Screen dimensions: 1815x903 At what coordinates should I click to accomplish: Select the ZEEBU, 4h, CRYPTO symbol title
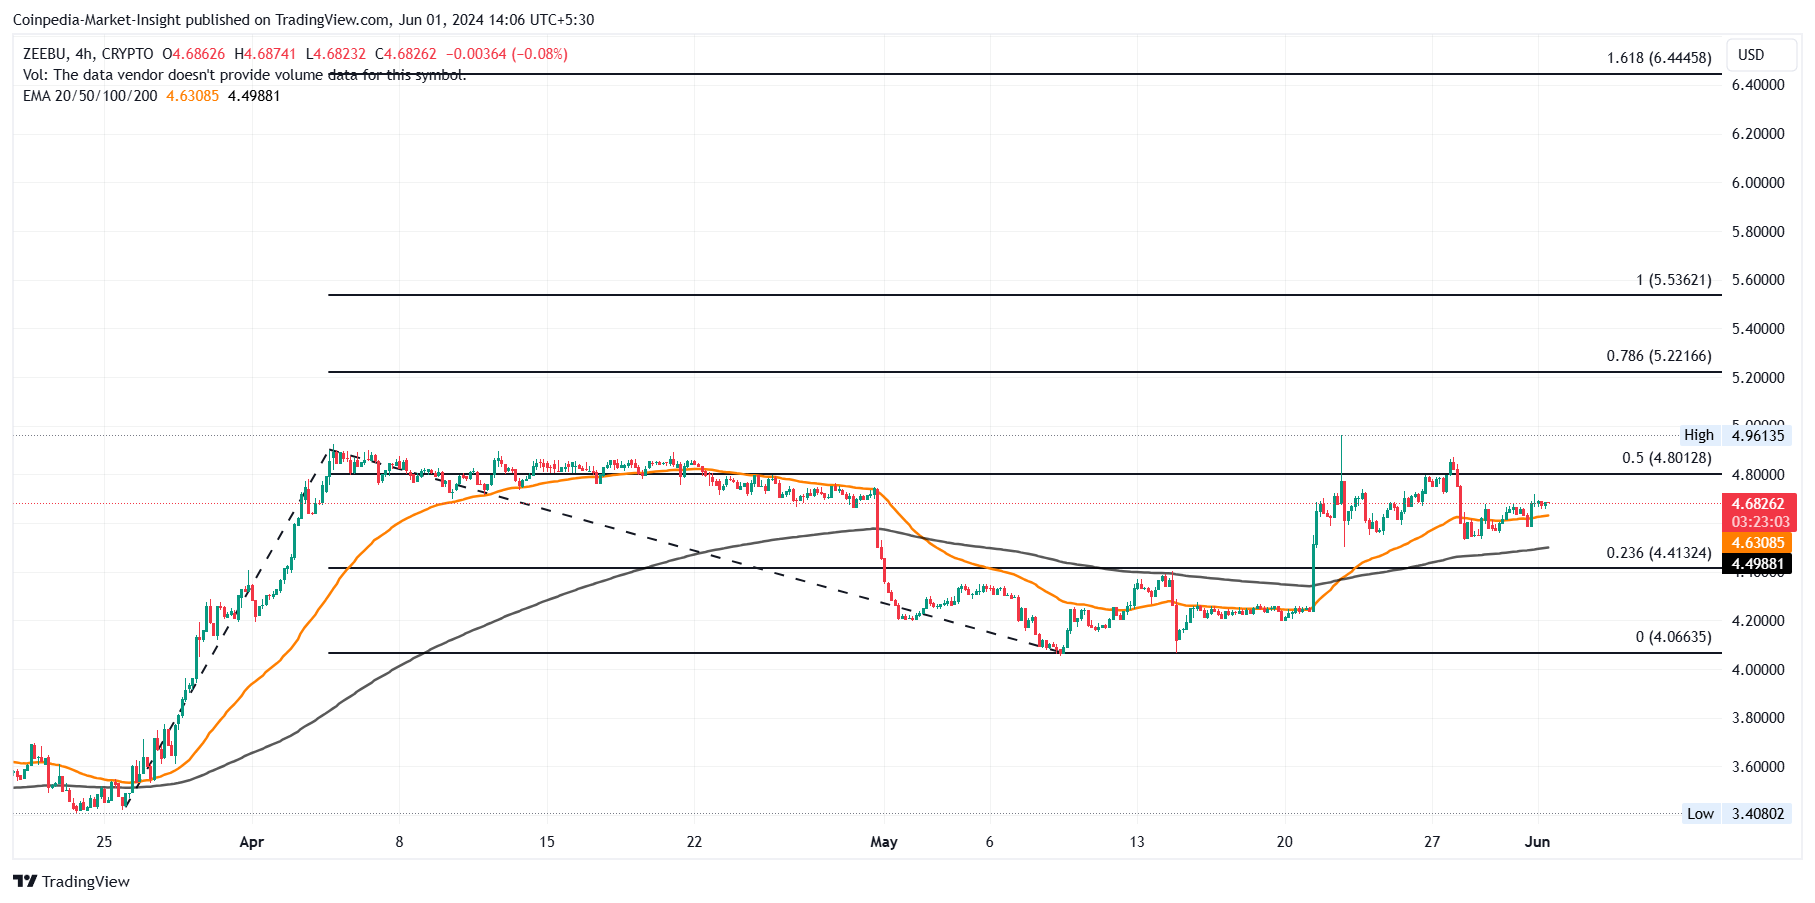pyautogui.click(x=88, y=54)
